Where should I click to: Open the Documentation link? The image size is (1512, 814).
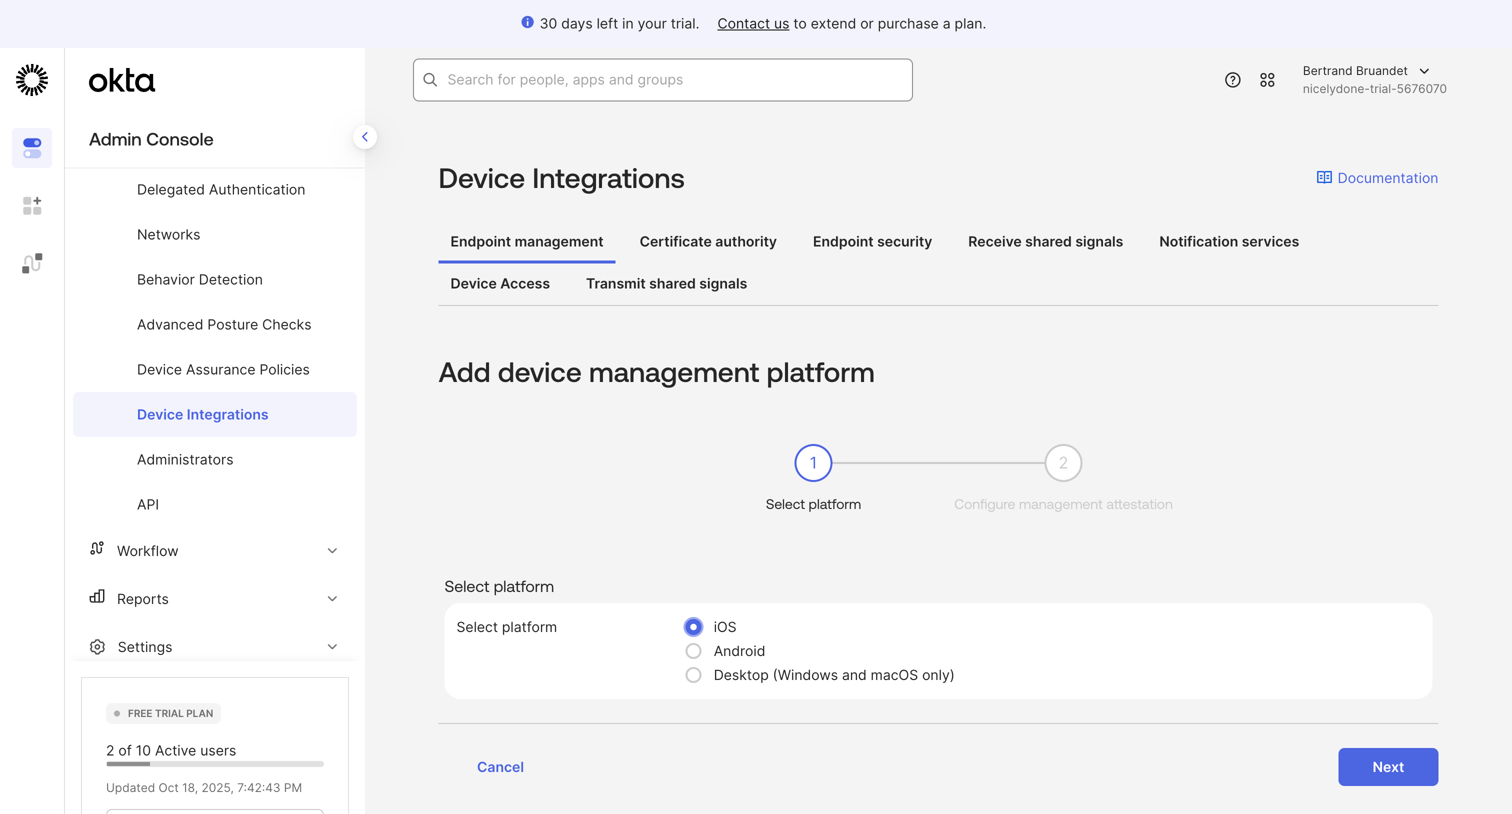[x=1377, y=178]
